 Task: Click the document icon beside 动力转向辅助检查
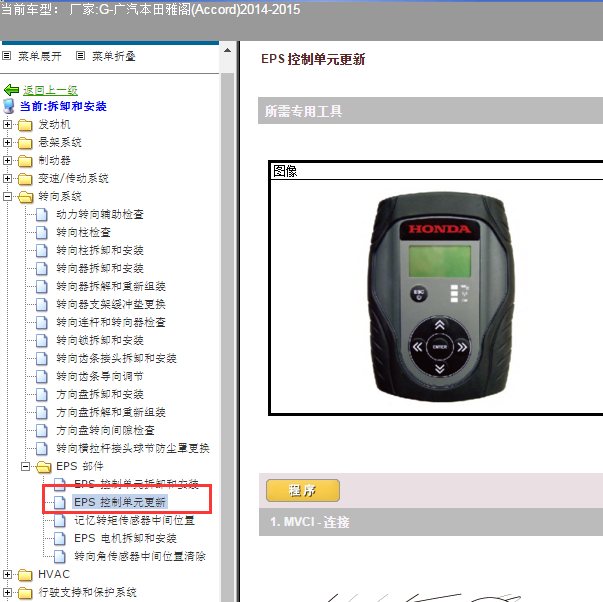click(x=42, y=215)
